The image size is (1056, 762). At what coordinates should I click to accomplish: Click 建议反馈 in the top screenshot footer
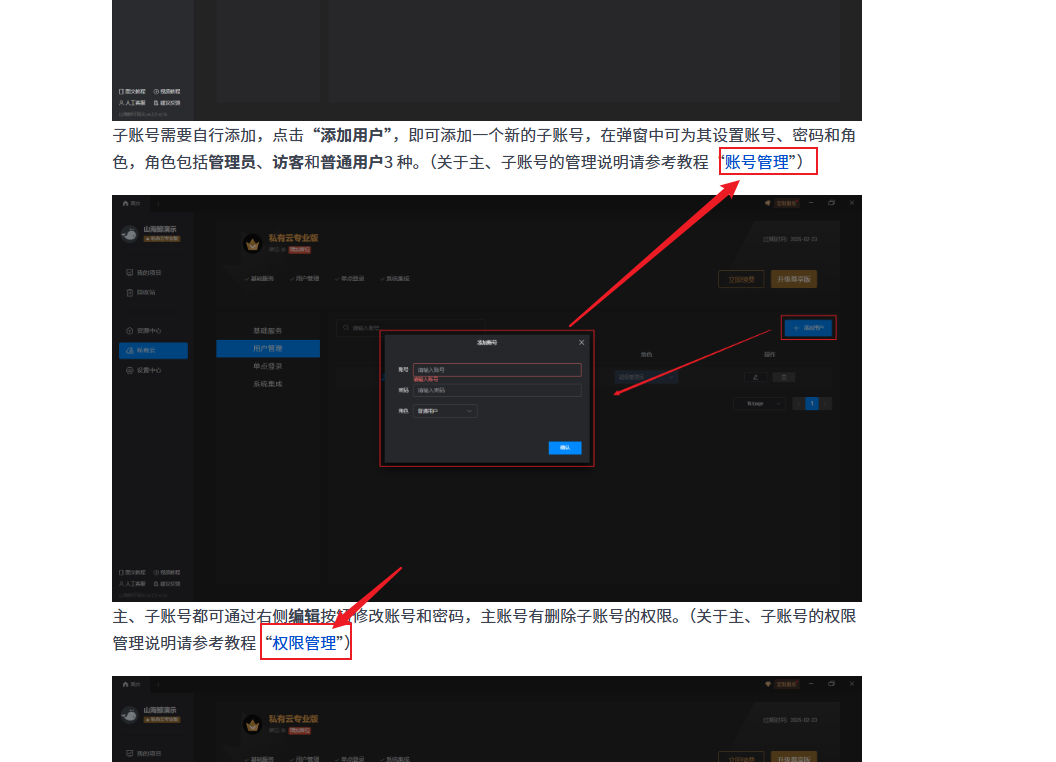[x=166, y=103]
